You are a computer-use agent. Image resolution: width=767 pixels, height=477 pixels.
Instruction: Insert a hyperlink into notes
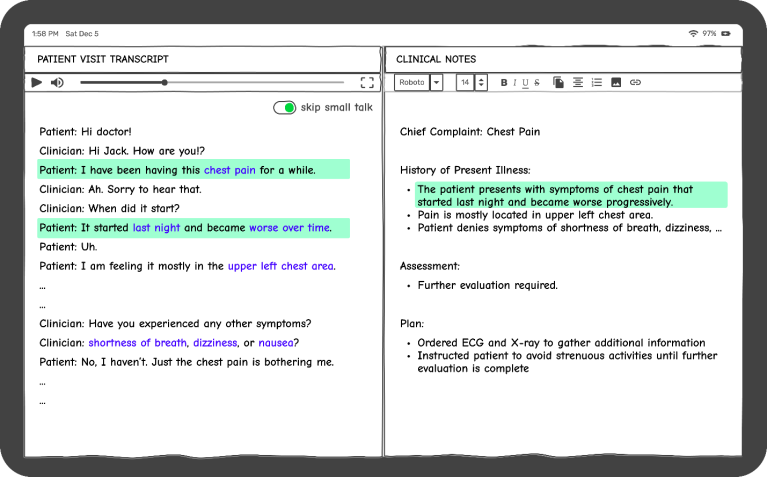(x=635, y=82)
